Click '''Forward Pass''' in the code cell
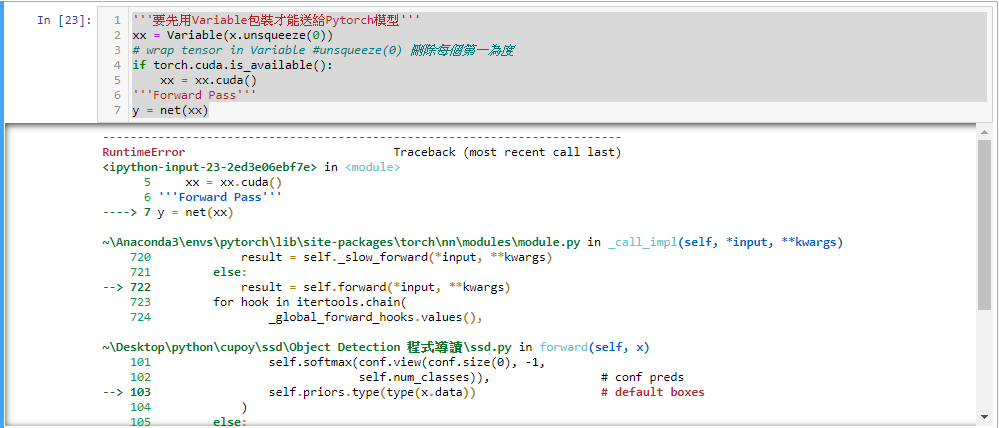The width and height of the screenshot is (999, 428). point(194,96)
